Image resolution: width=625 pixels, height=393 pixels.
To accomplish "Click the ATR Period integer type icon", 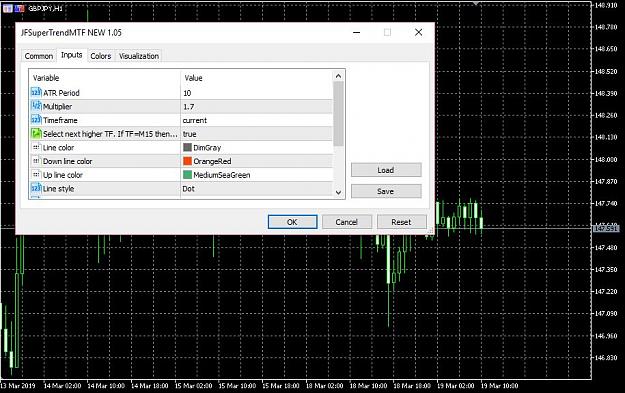I will point(36,92).
